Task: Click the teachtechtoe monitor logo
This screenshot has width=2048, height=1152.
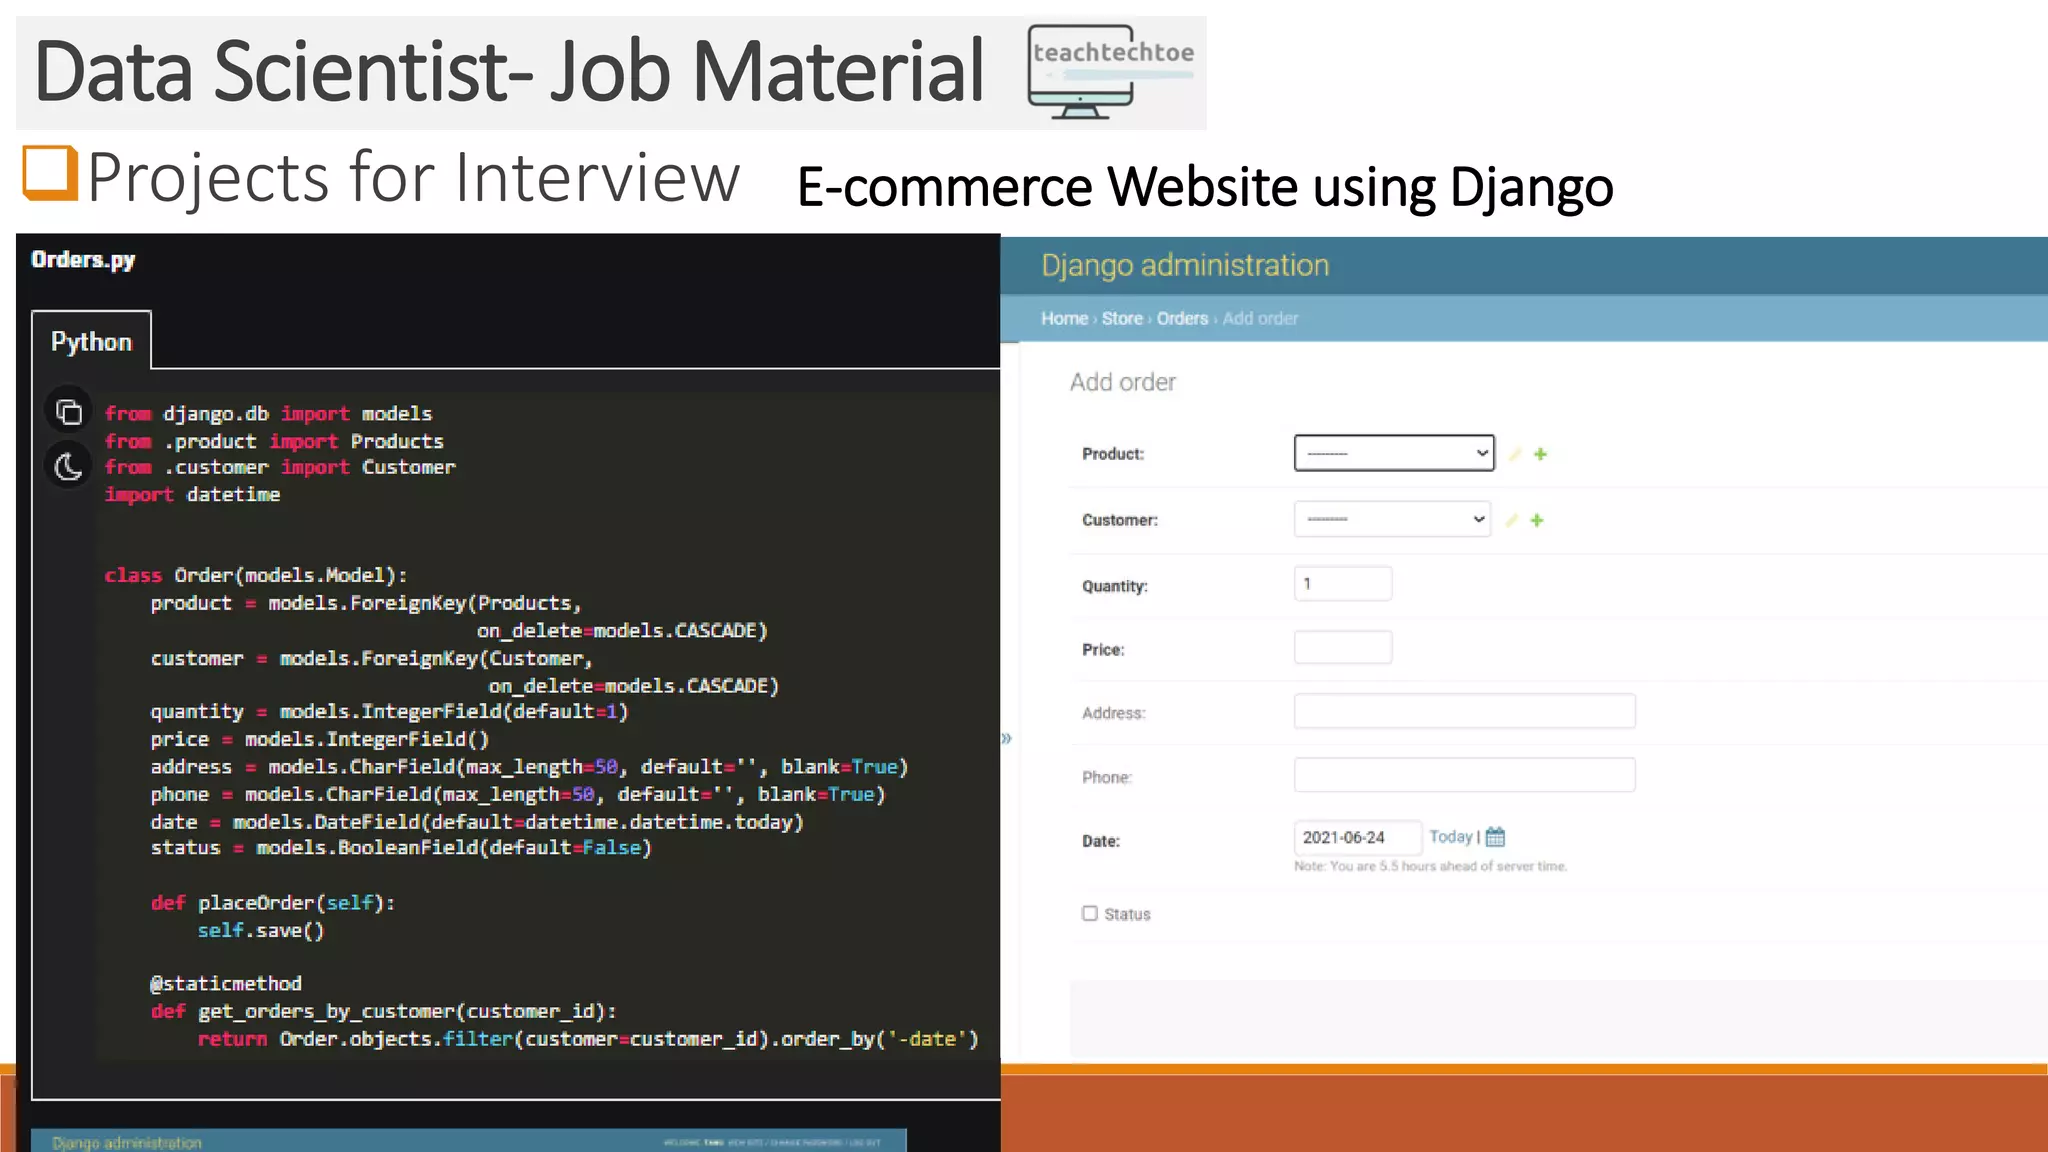Action: (1110, 72)
